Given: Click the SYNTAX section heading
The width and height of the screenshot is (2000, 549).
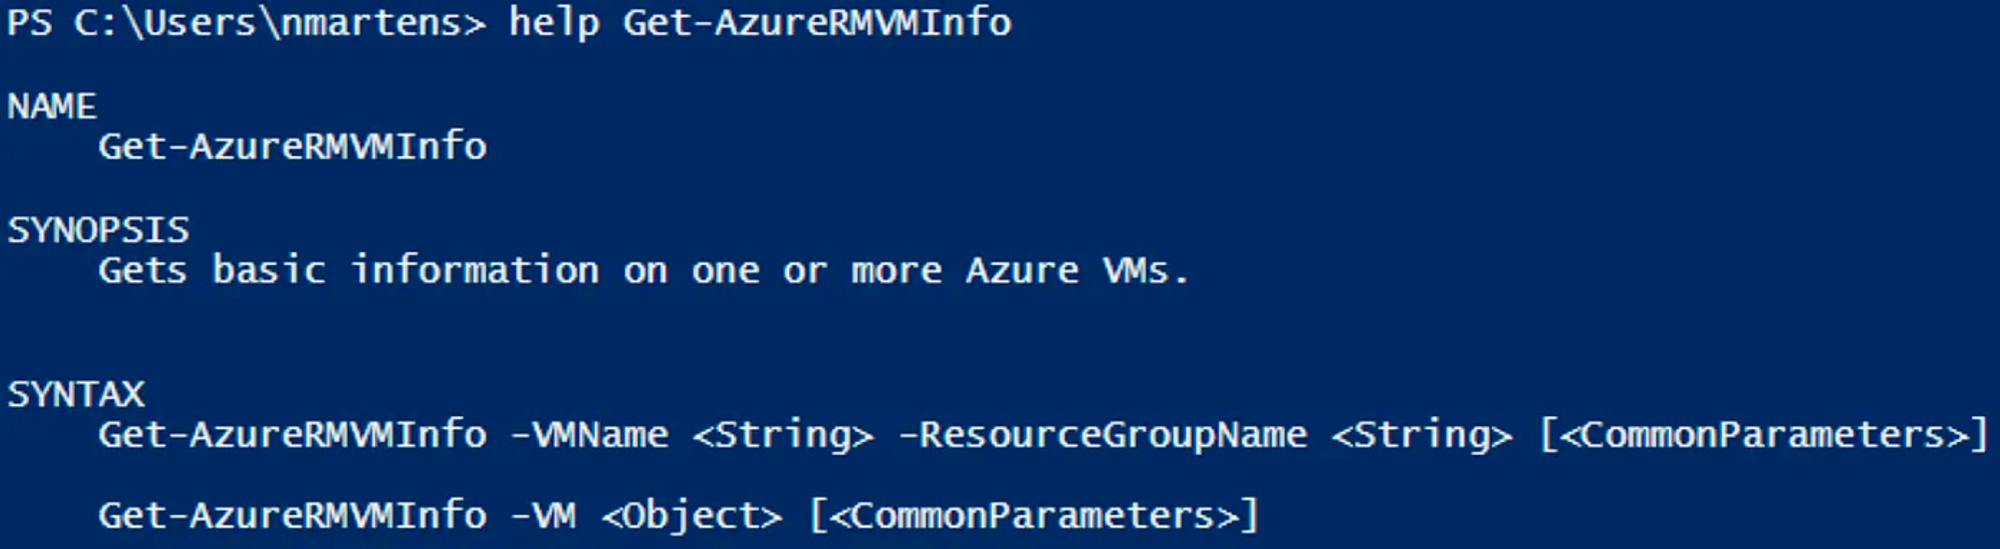Looking at the screenshot, I should tap(76, 394).
